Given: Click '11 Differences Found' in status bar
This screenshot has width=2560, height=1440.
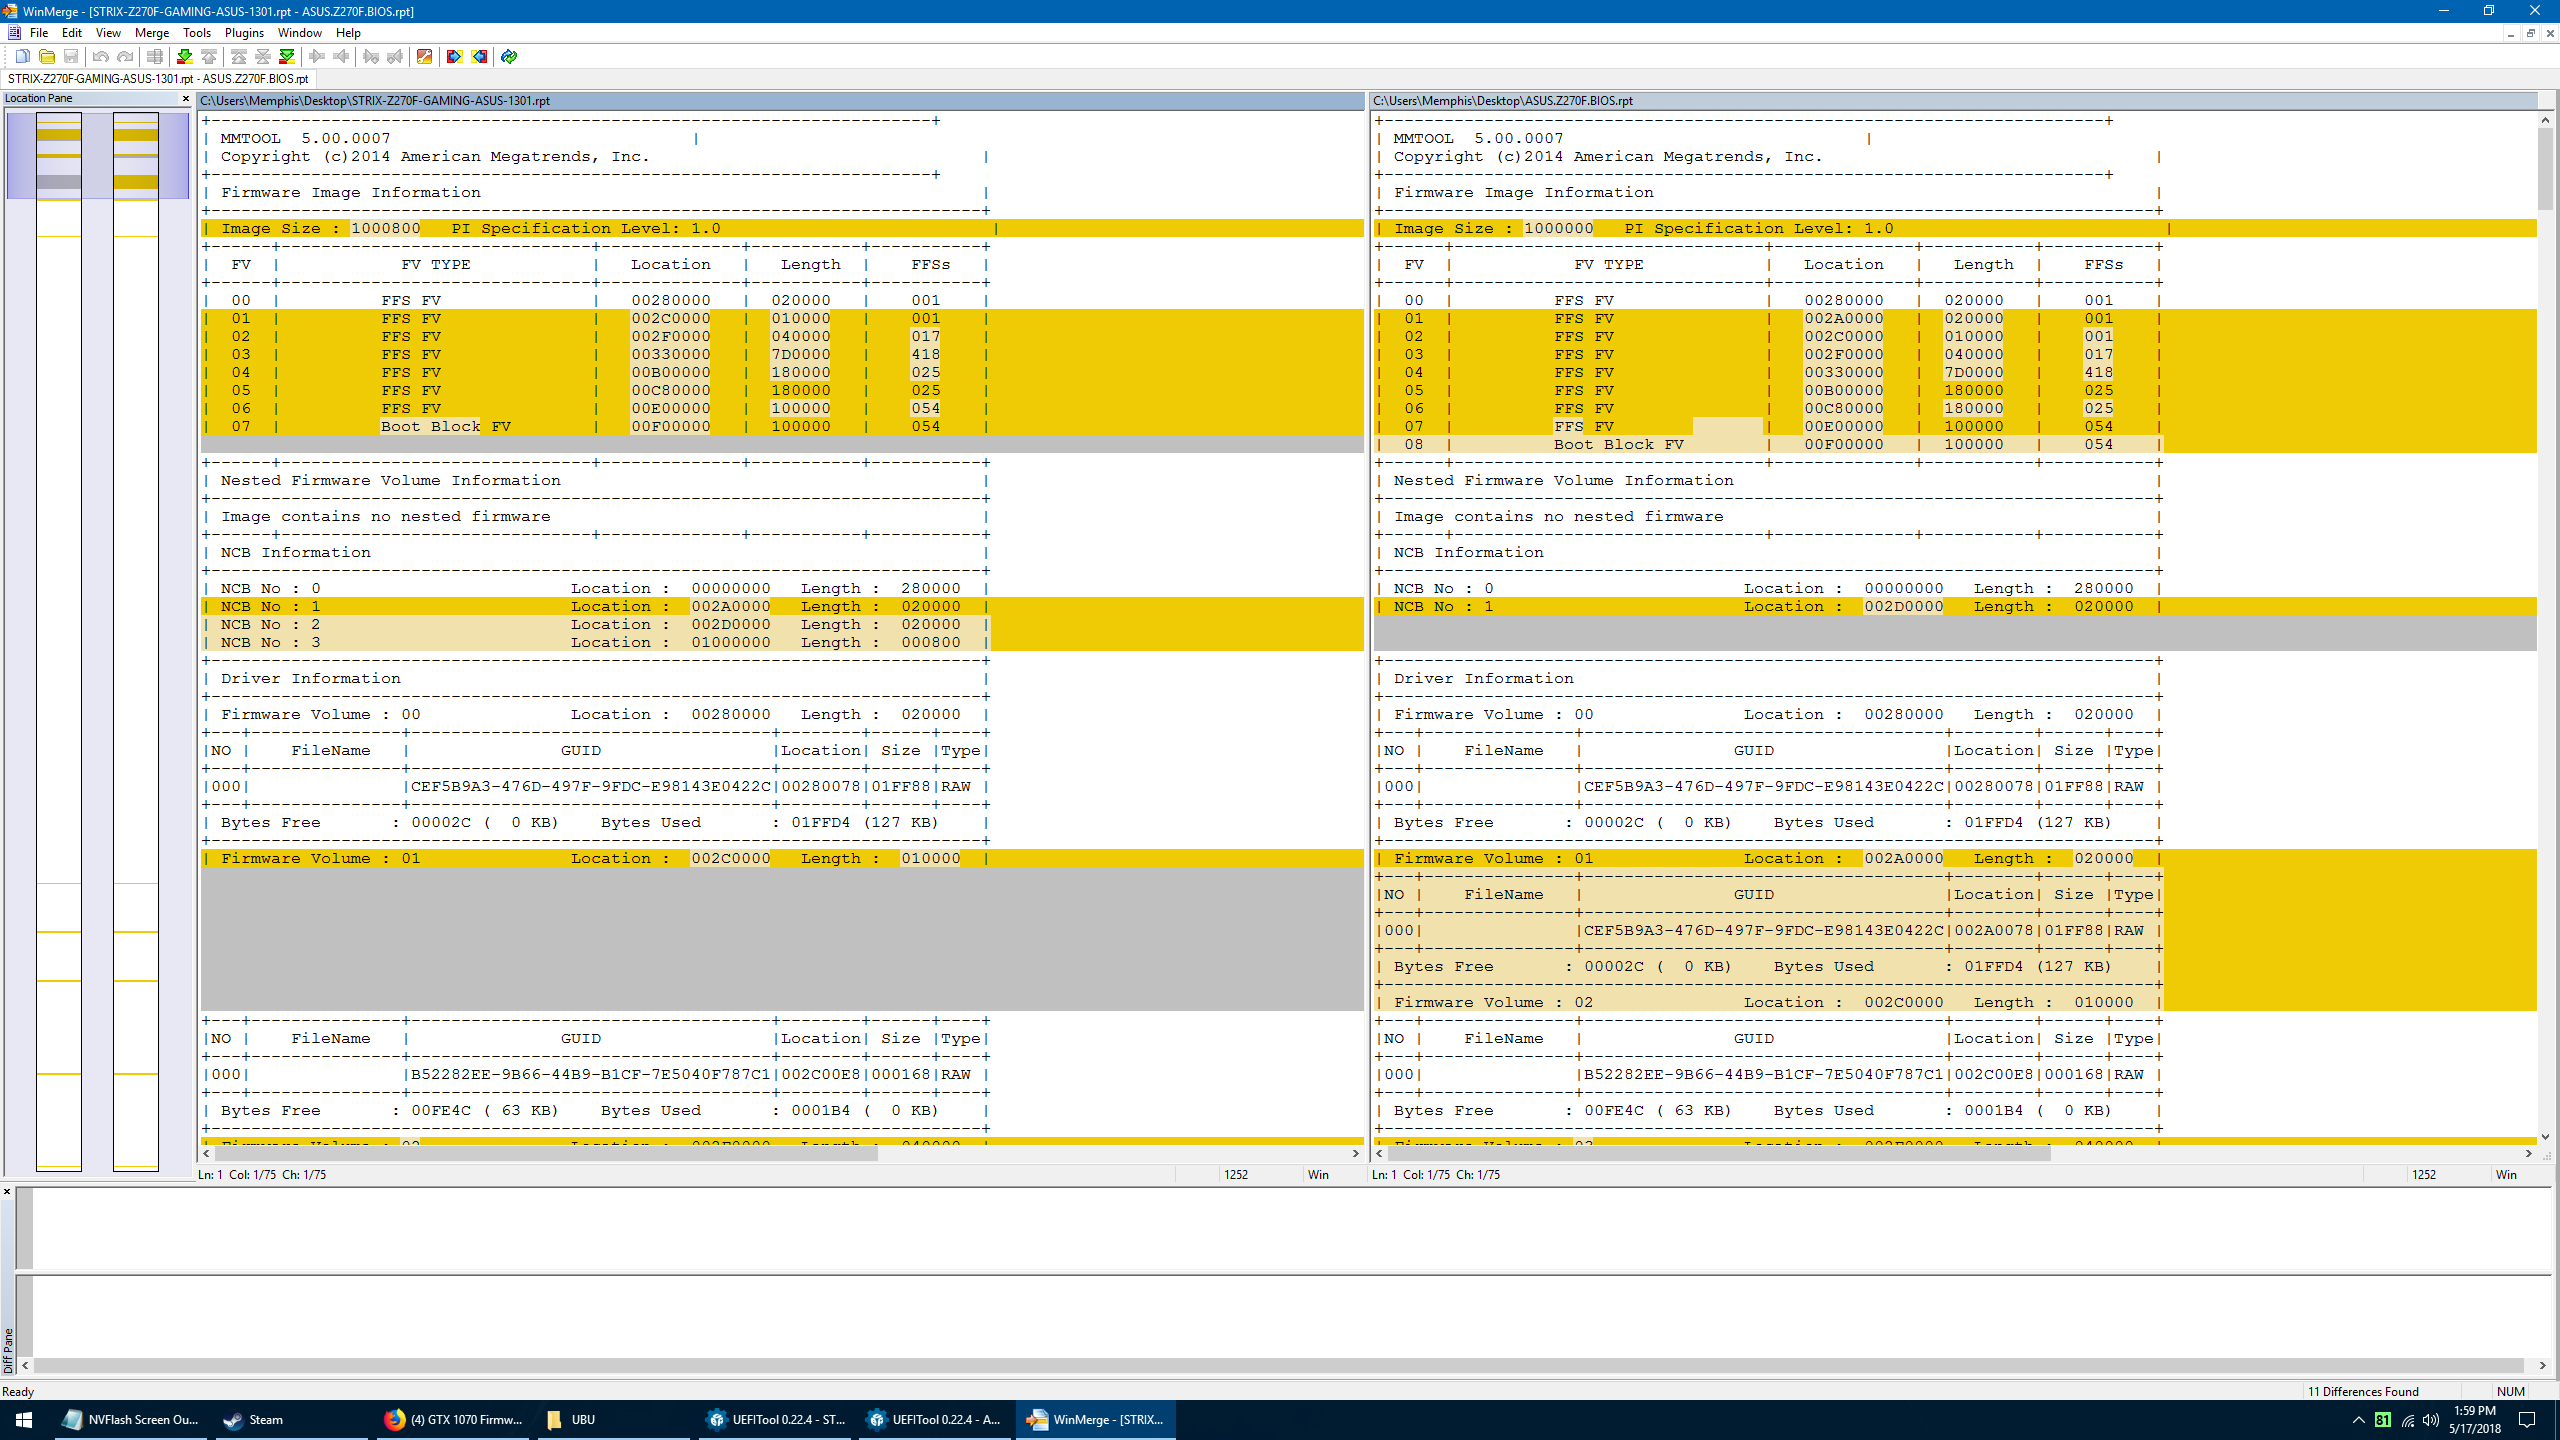Looking at the screenshot, I should point(2363,1392).
